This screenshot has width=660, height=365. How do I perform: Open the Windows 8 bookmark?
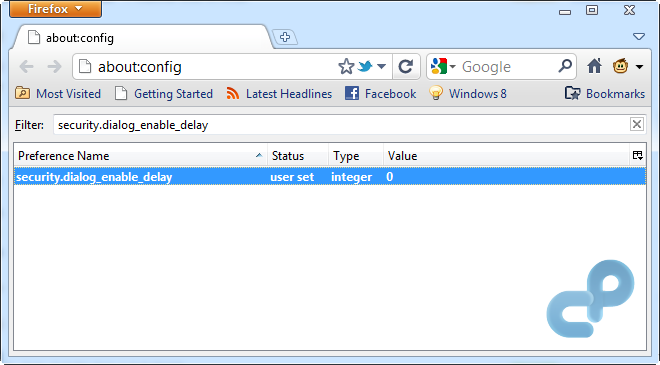(x=468, y=93)
